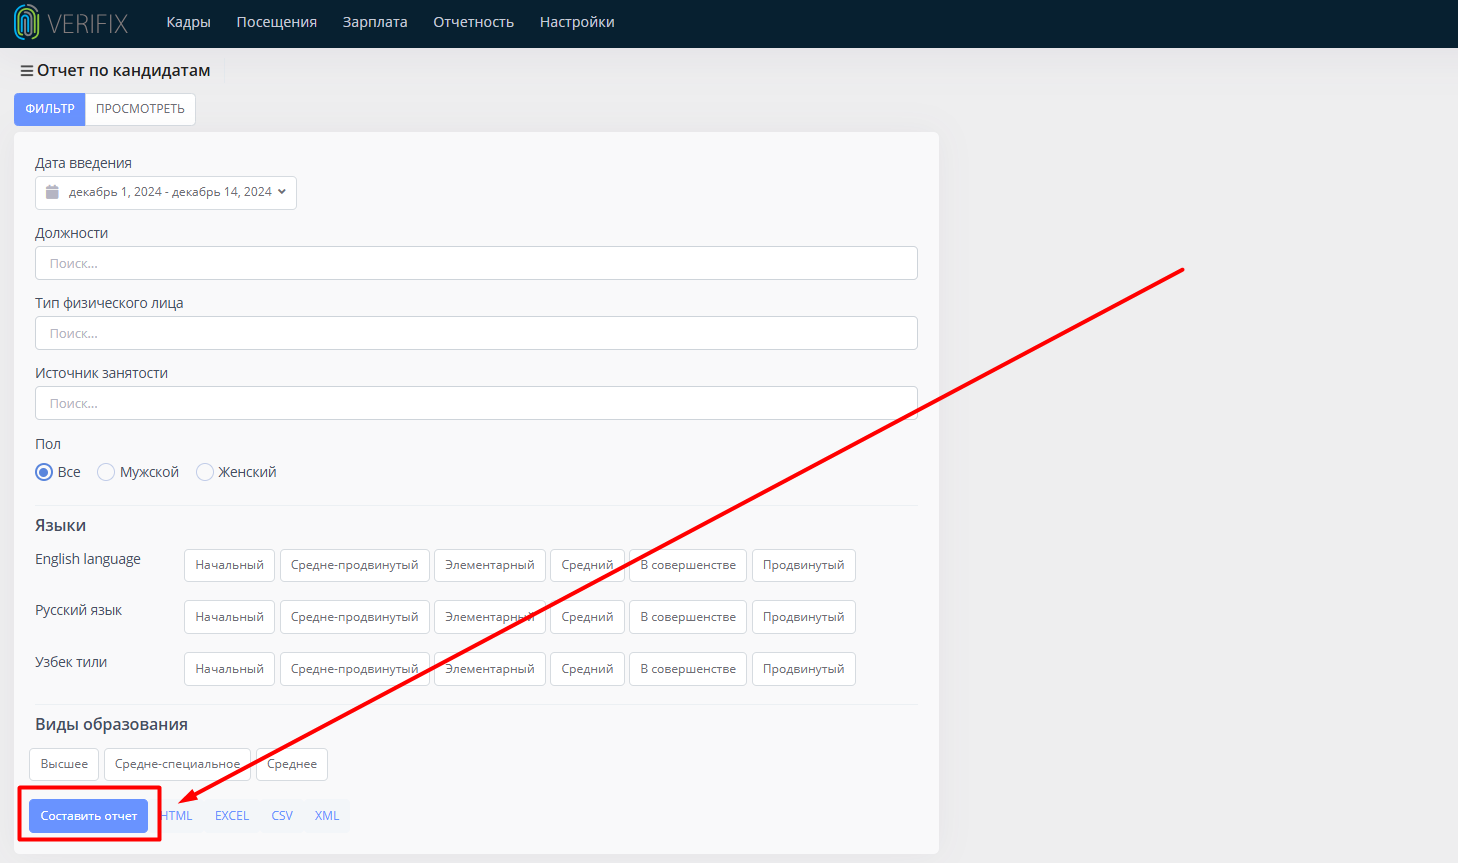Click the Тип физического лица search field
This screenshot has height=863, width=1458.
tap(476, 333)
